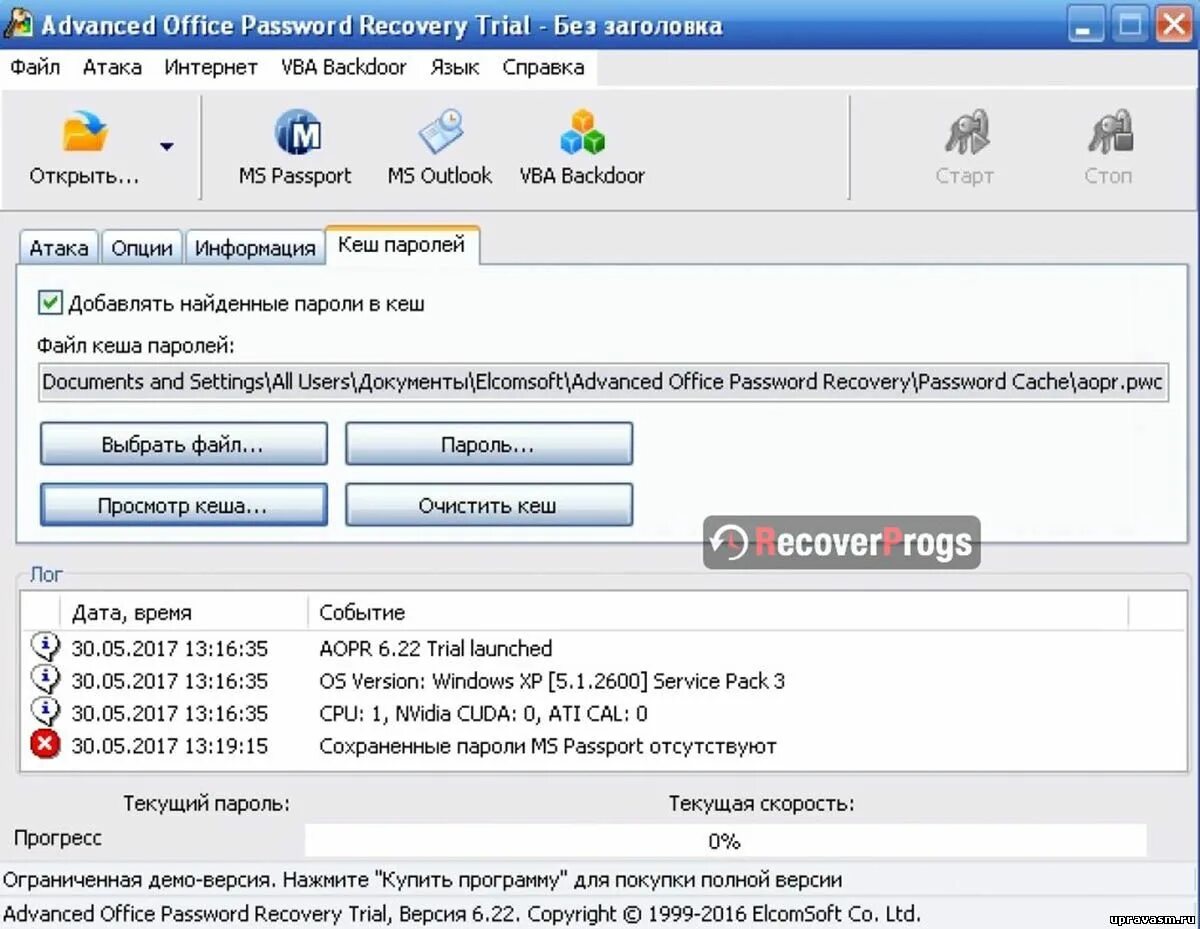Click the Файл кеша паролей label
Screen dimensions: 1200x929
[136, 345]
